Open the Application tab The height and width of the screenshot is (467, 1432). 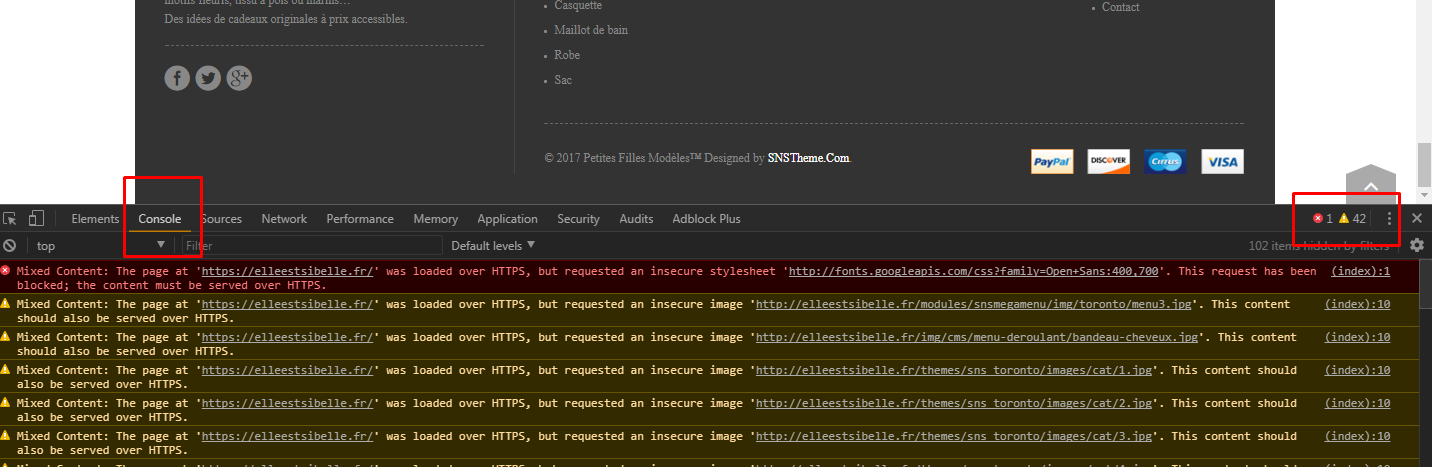click(507, 219)
